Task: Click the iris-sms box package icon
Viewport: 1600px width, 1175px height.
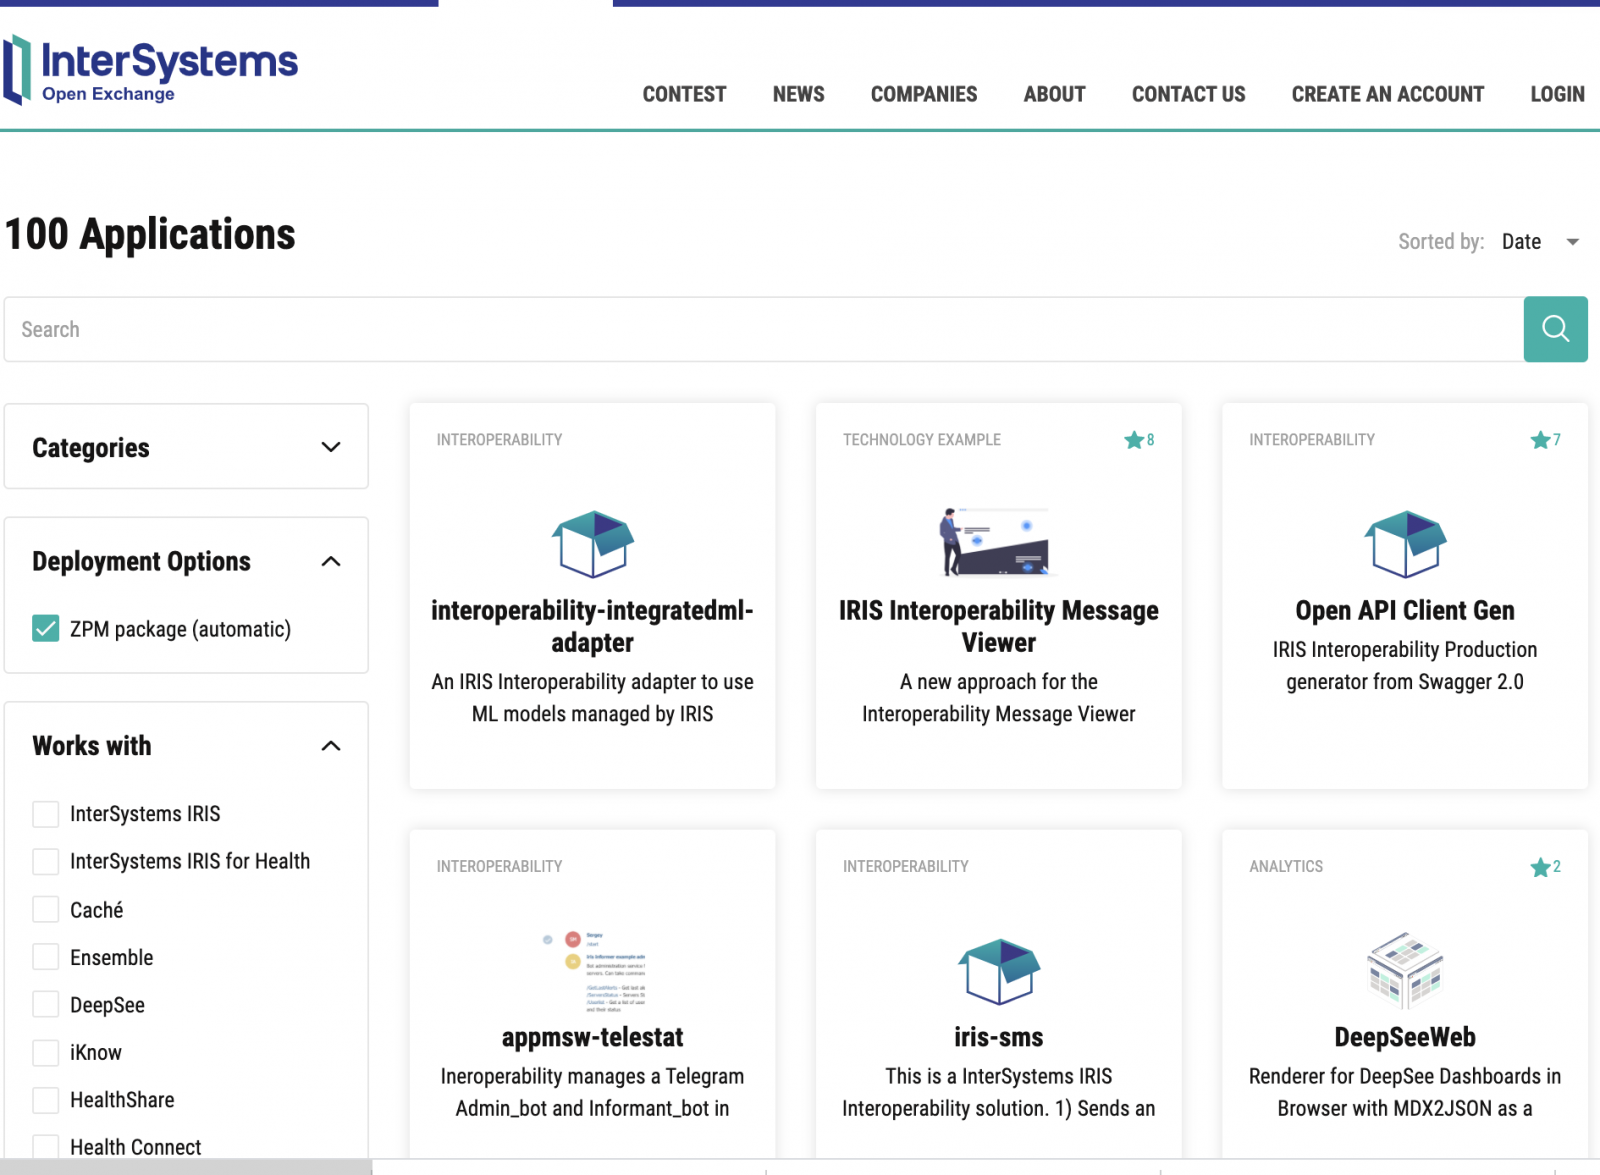Action: (998, 971)
